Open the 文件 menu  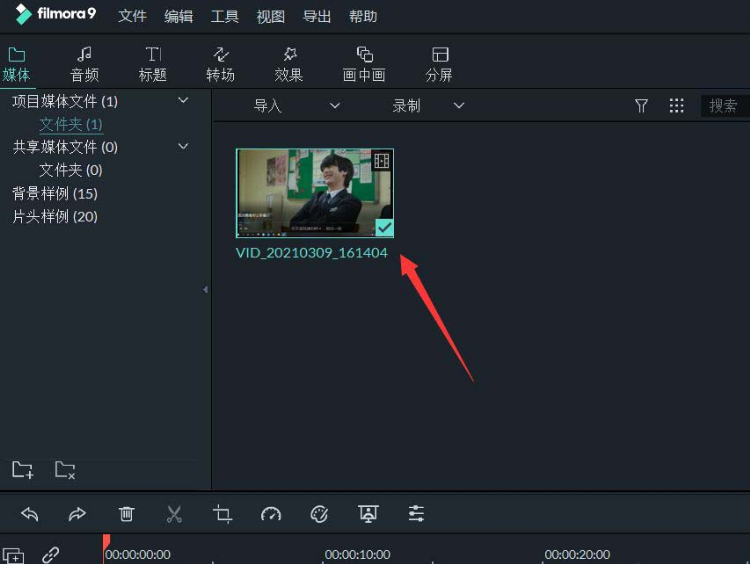pos(132,16)
